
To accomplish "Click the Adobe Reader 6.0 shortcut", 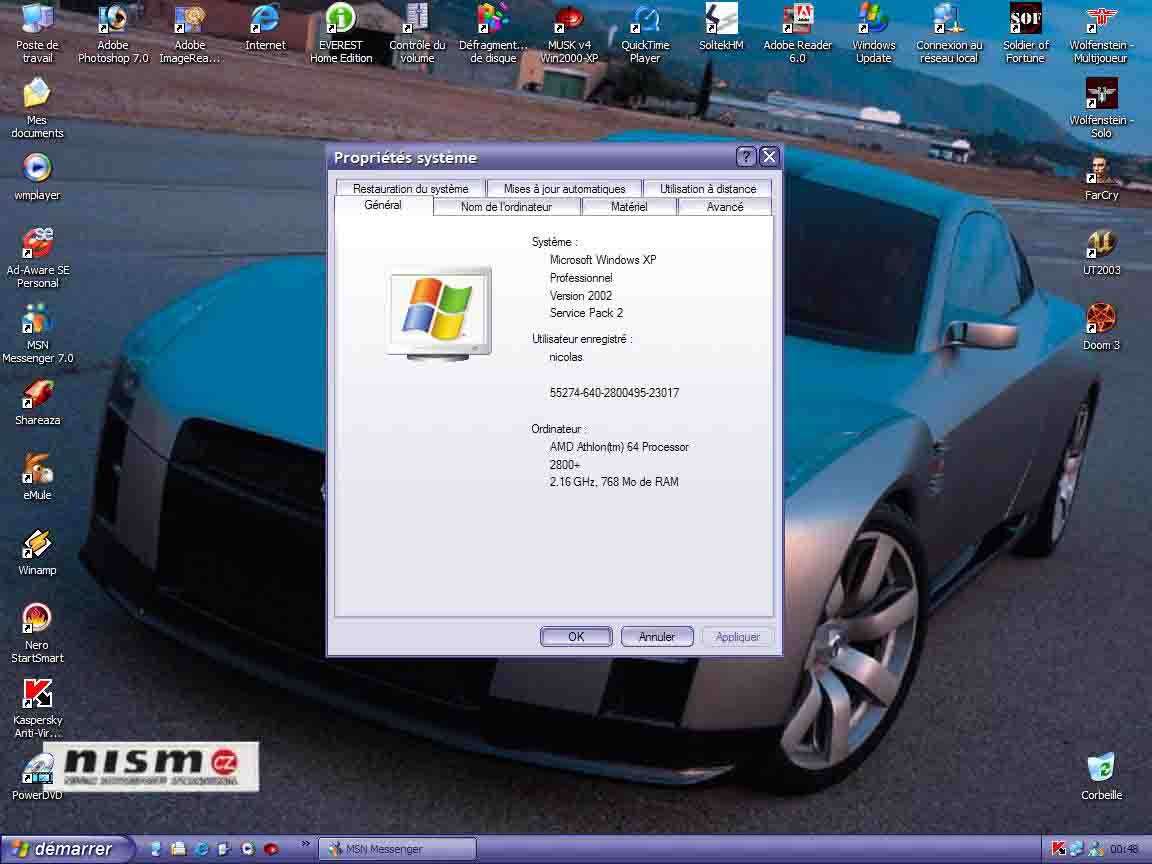I will coord(797,33).
